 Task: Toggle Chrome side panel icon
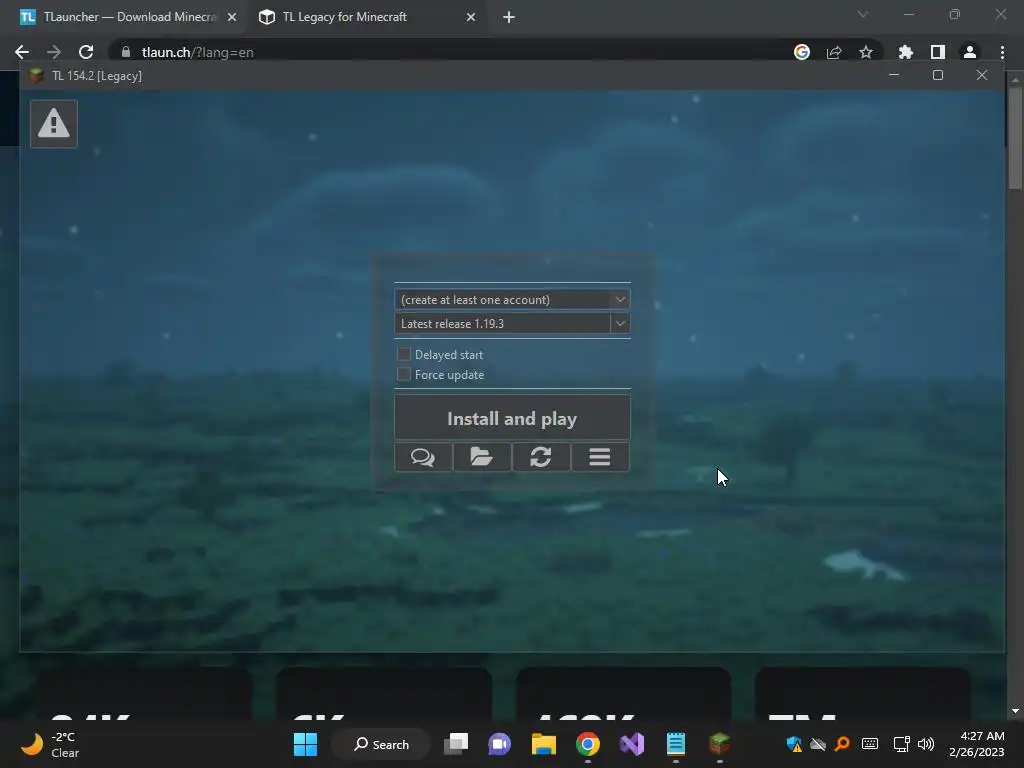(x=938, y=52)
